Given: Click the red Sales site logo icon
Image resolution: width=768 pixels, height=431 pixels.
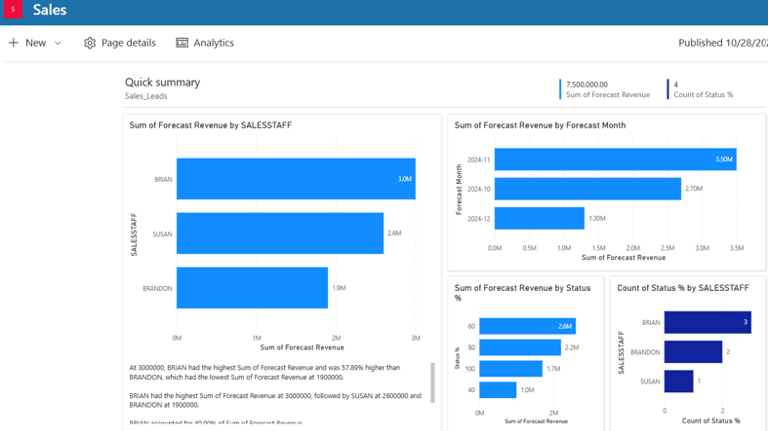Looking at the screenshot, I should [13, 9].
